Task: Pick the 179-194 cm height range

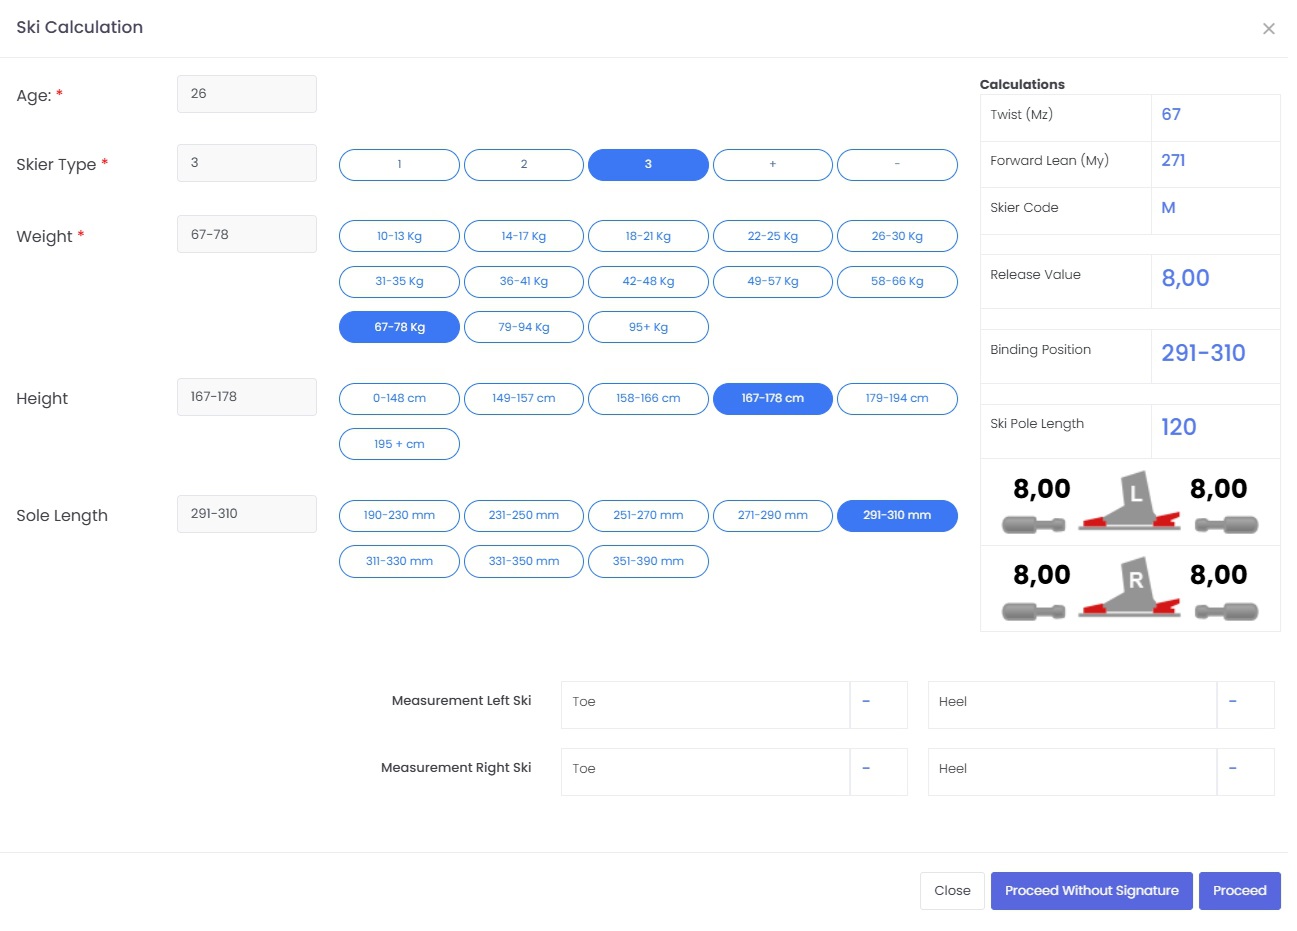Action: pyautogui.click(x=896, y=399)
